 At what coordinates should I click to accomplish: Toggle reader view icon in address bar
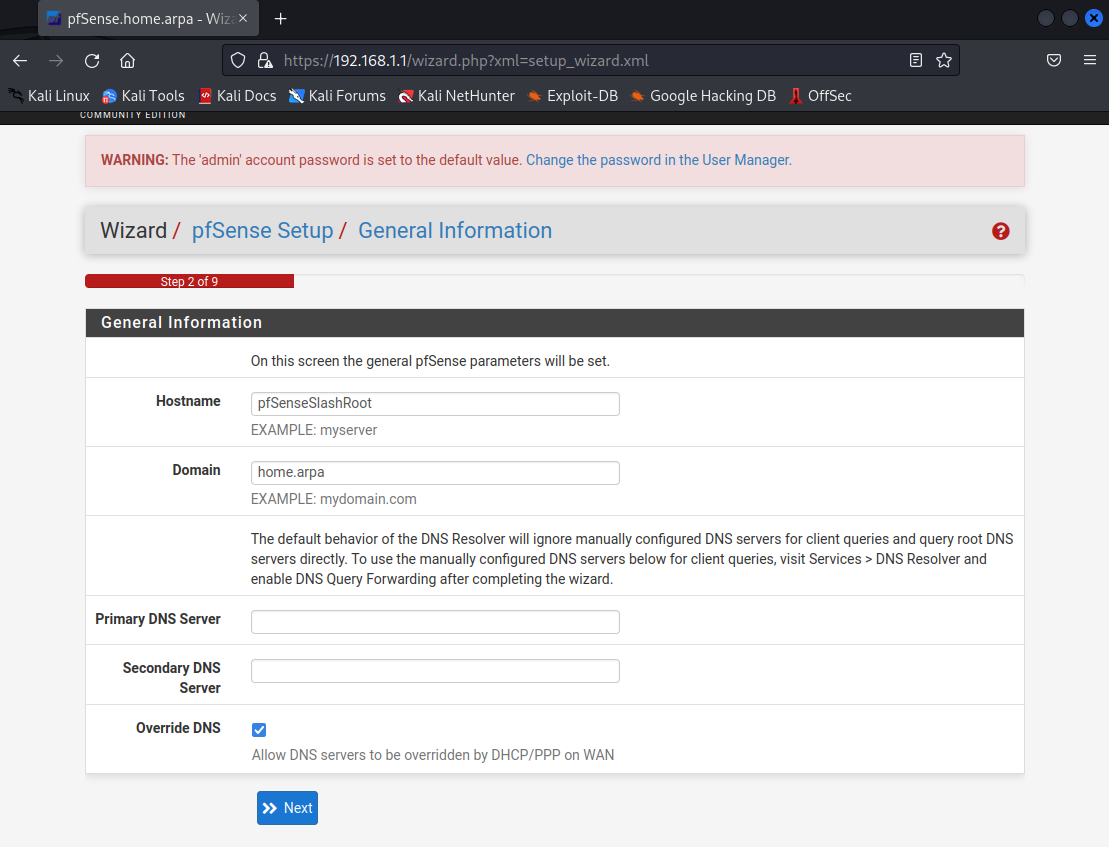click(x=916, y=60)
